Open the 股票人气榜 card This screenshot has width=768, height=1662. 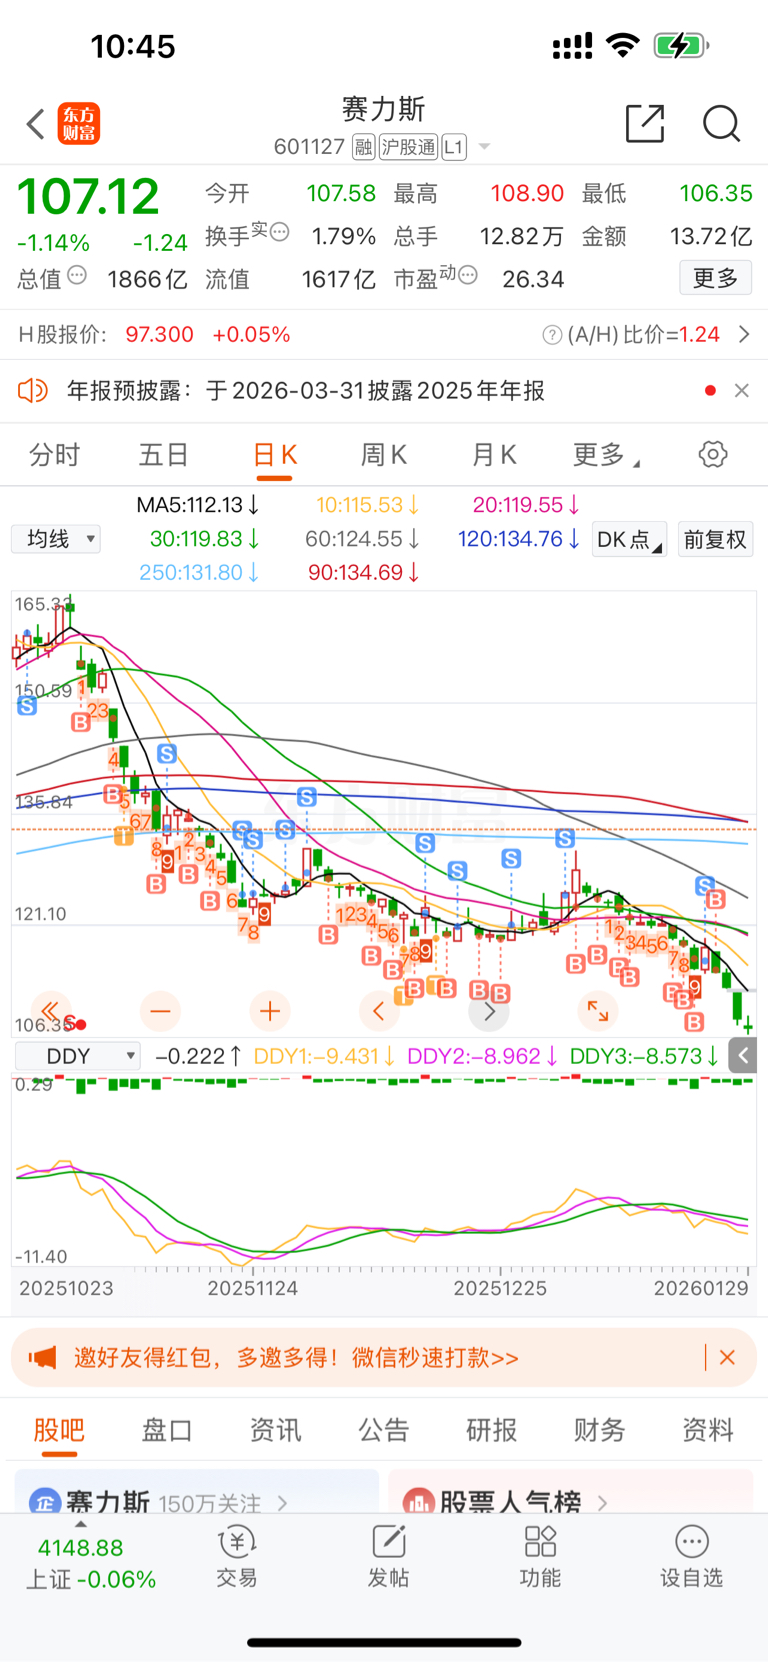coord(571,1492)
